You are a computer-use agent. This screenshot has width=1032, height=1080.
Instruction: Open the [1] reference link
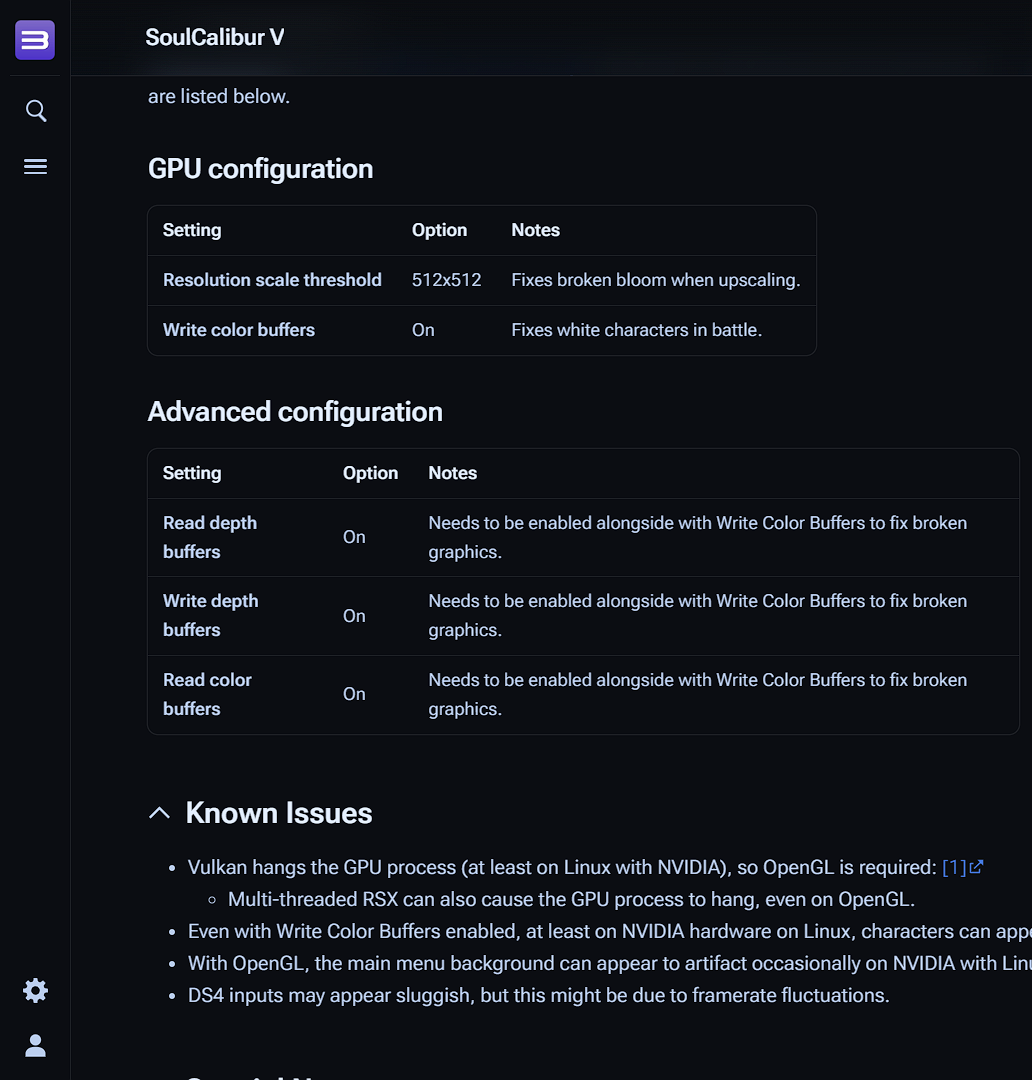(954, 867)
